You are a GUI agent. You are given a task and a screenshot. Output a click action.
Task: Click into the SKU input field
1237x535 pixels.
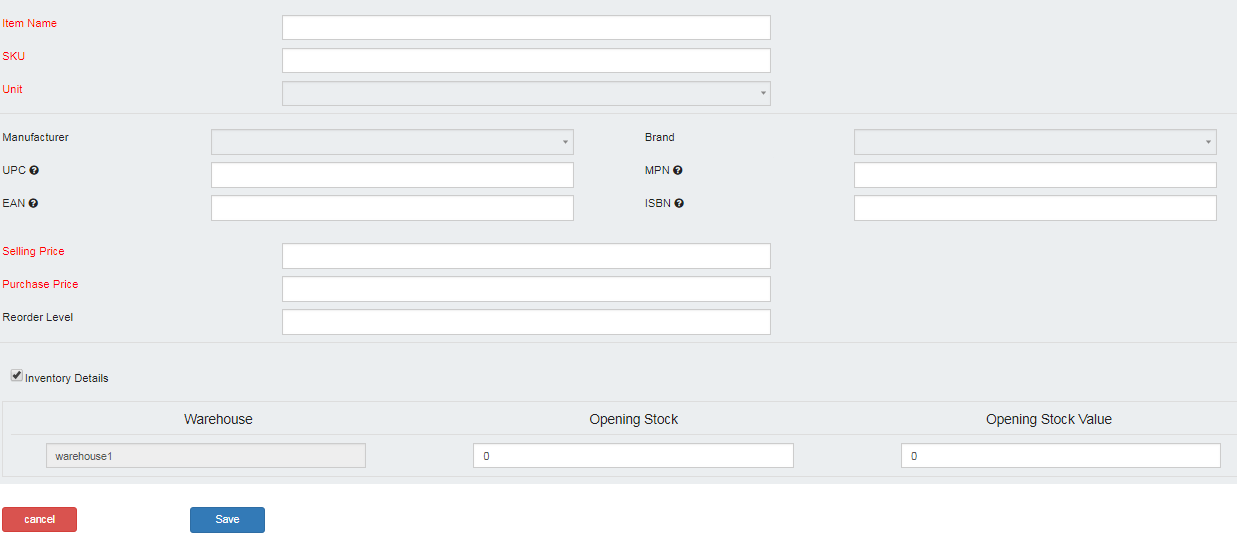526,61
